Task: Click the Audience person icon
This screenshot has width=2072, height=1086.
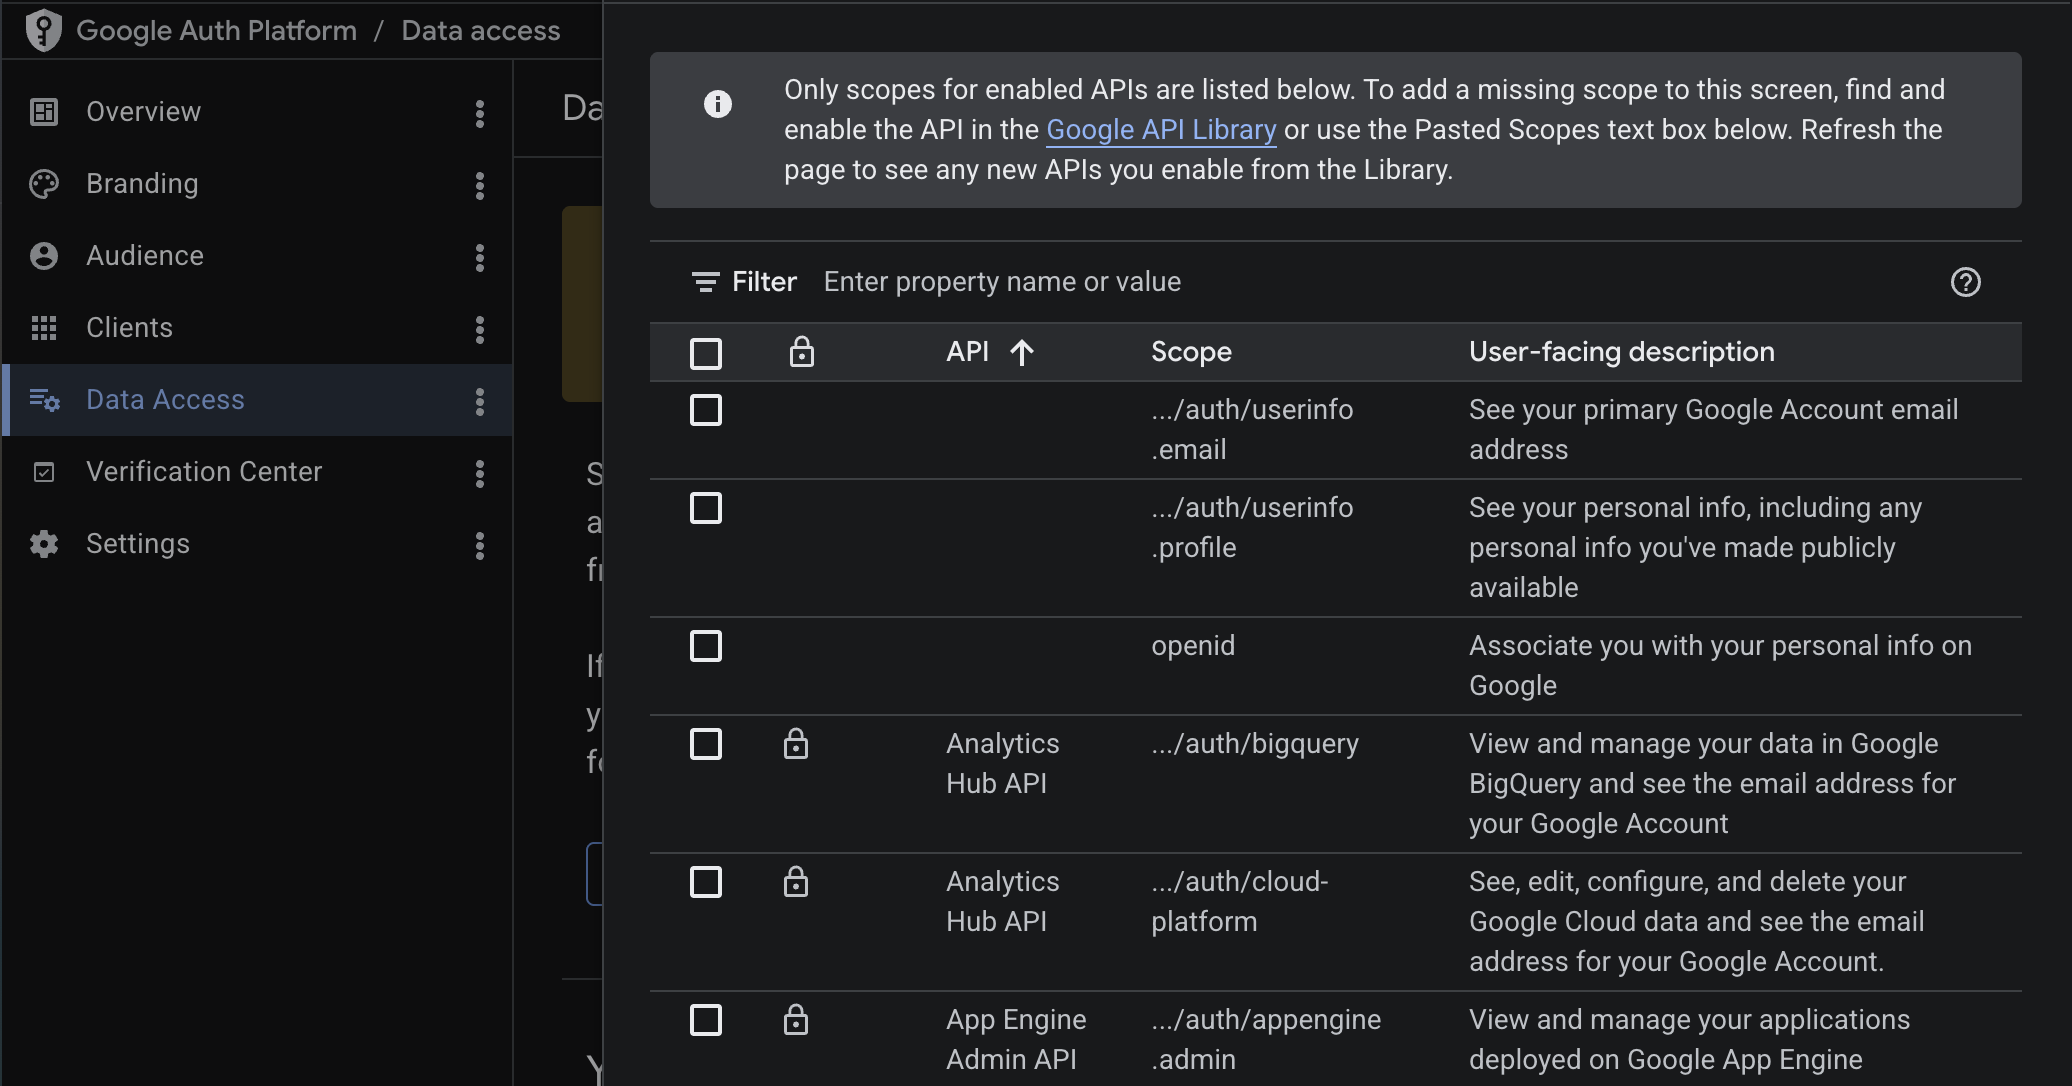Action: pyautogui.click(x=44, y=256)
